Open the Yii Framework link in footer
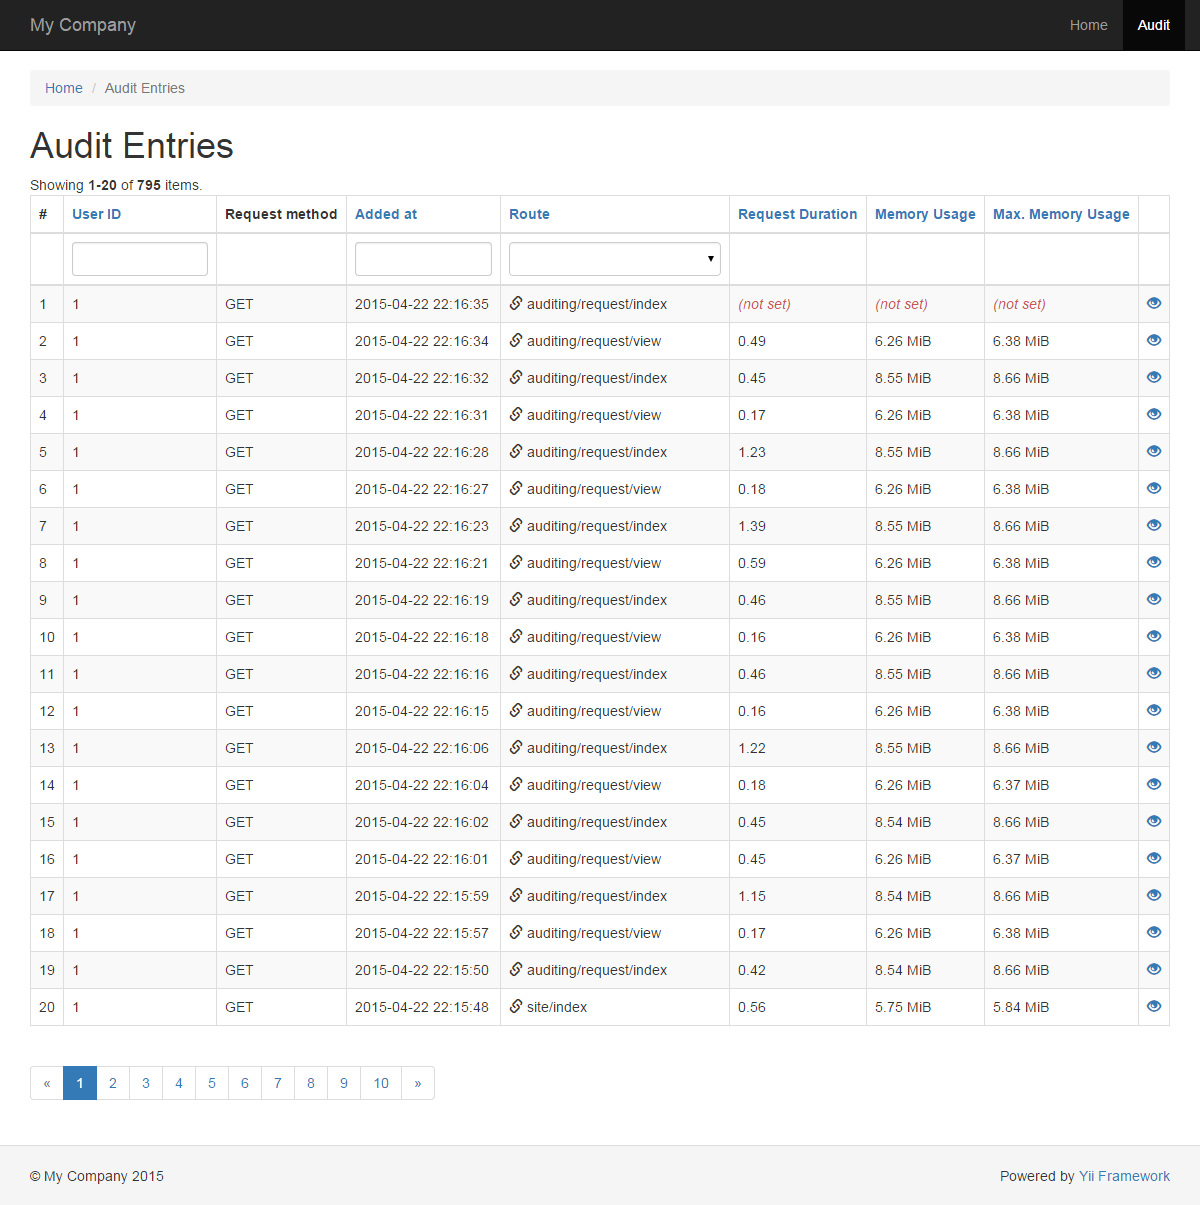This screenshot has height=1205, width=1200. point(1124,1176)
